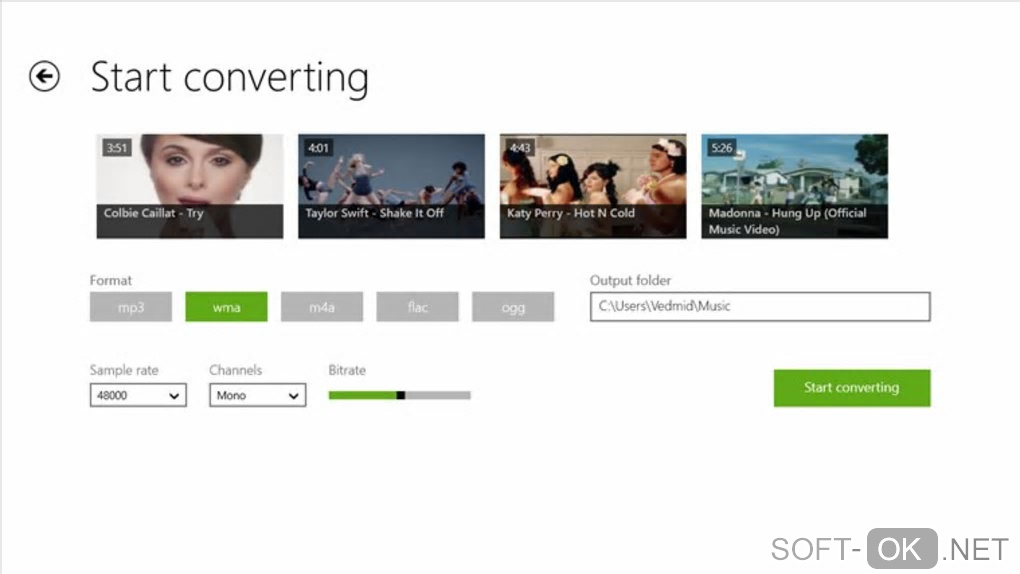The width and height of the screenshot is (1020, 574).
Task: Click the Output folder label
Action: [630, 280]
